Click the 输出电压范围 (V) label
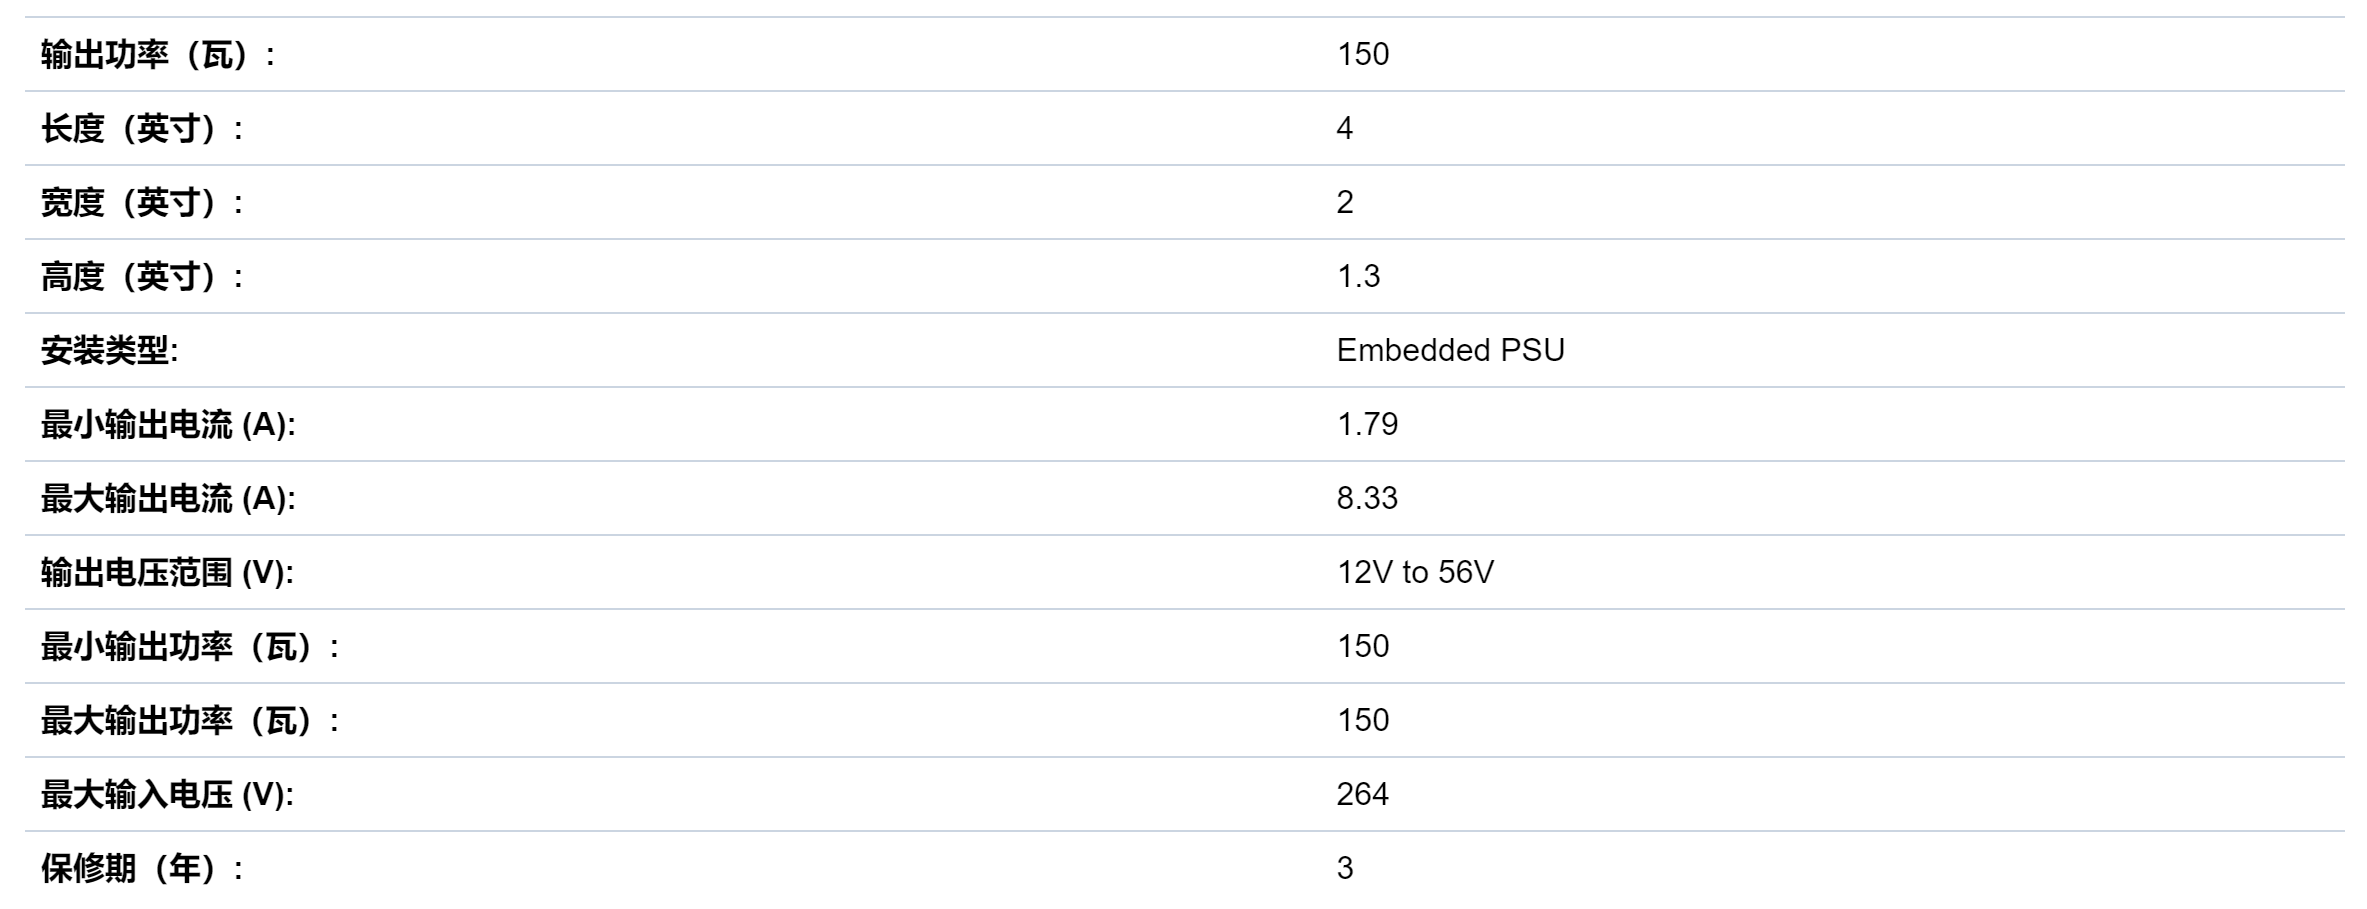 coord(167,573)
